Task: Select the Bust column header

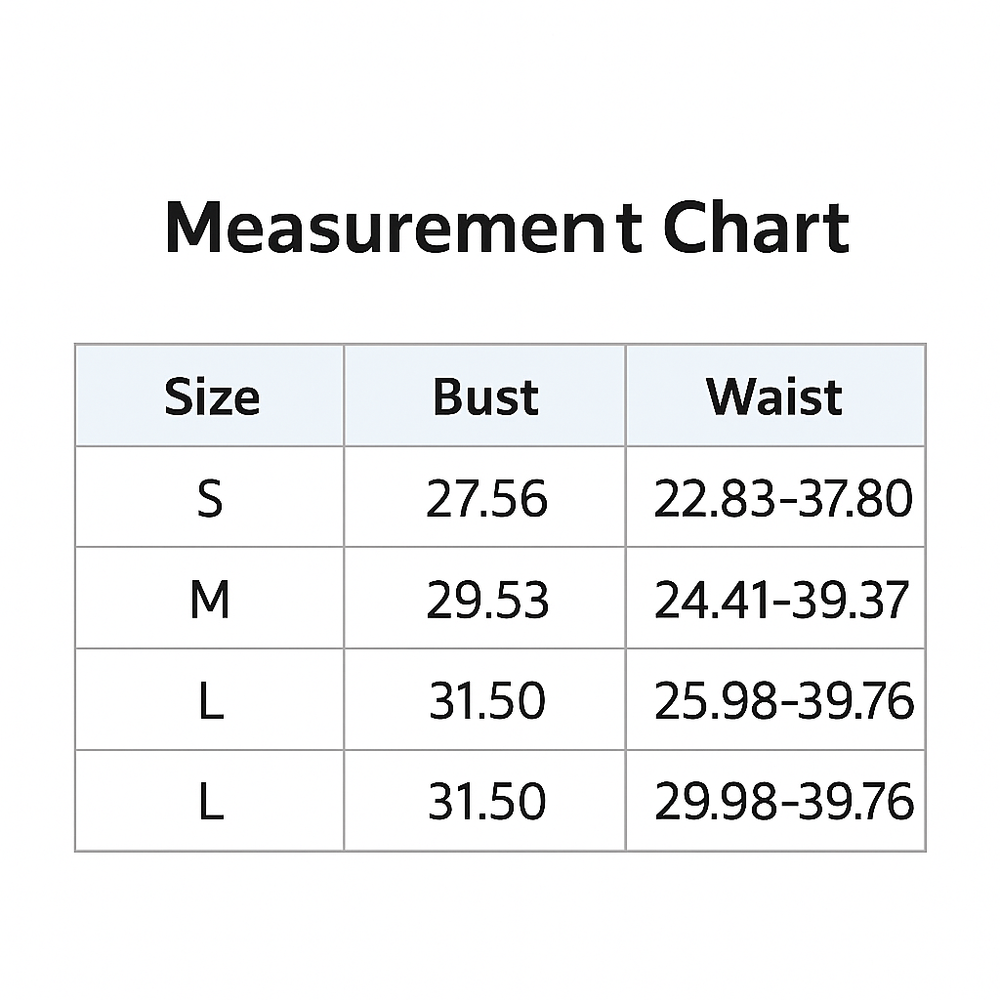Action: [x=485, y=397]
